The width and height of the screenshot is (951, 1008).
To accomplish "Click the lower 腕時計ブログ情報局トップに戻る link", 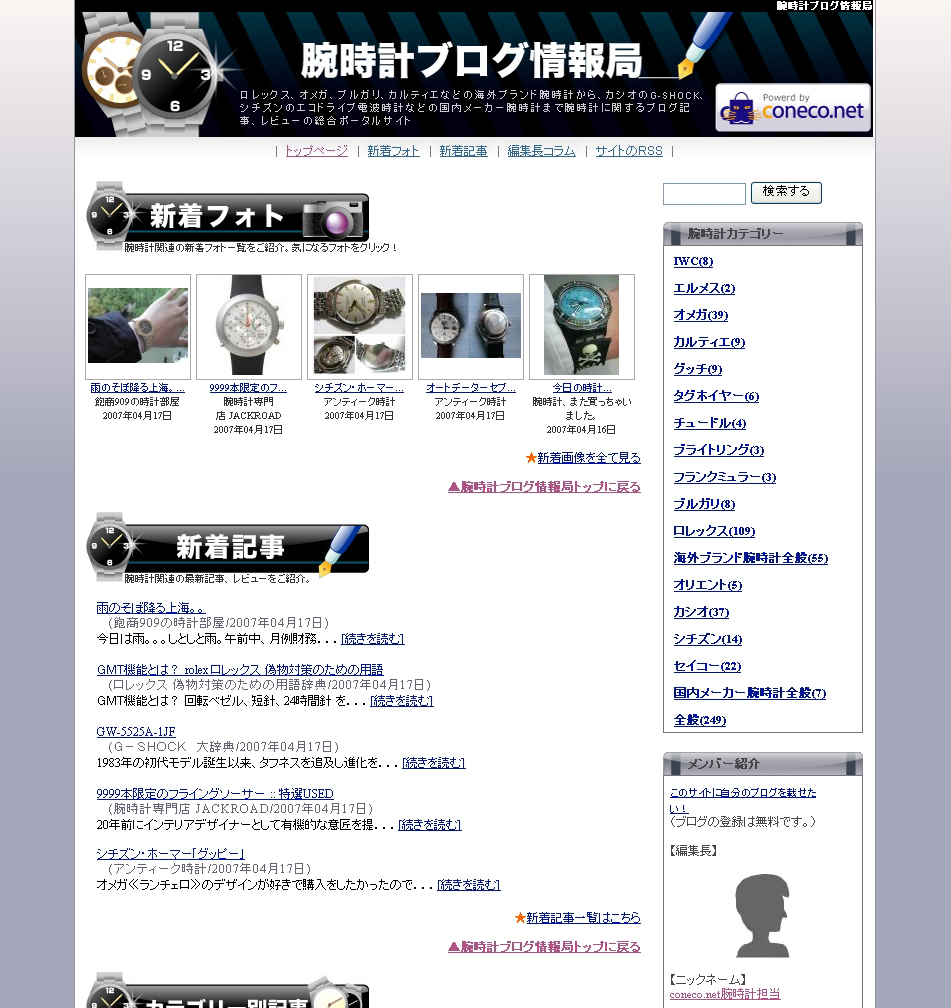I will coord(545,947).
